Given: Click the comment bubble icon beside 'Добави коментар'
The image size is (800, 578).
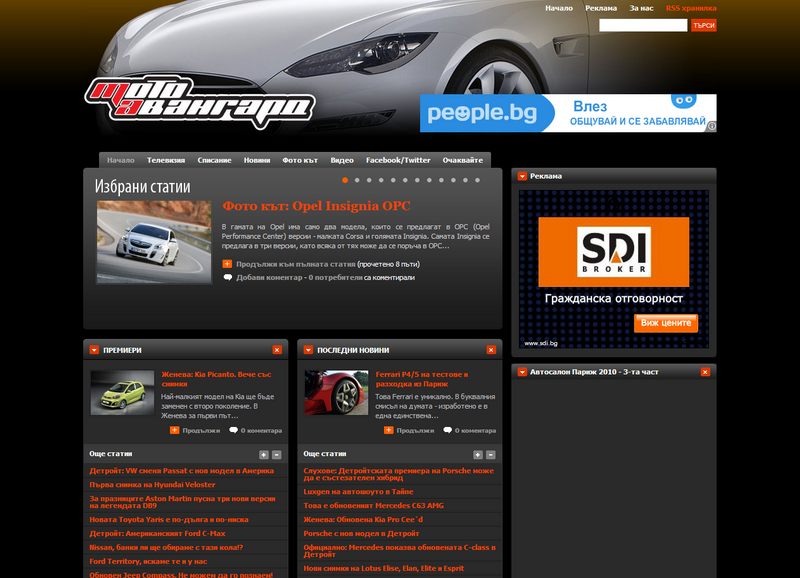Looking at the screenshot, I should pos(228,278).
